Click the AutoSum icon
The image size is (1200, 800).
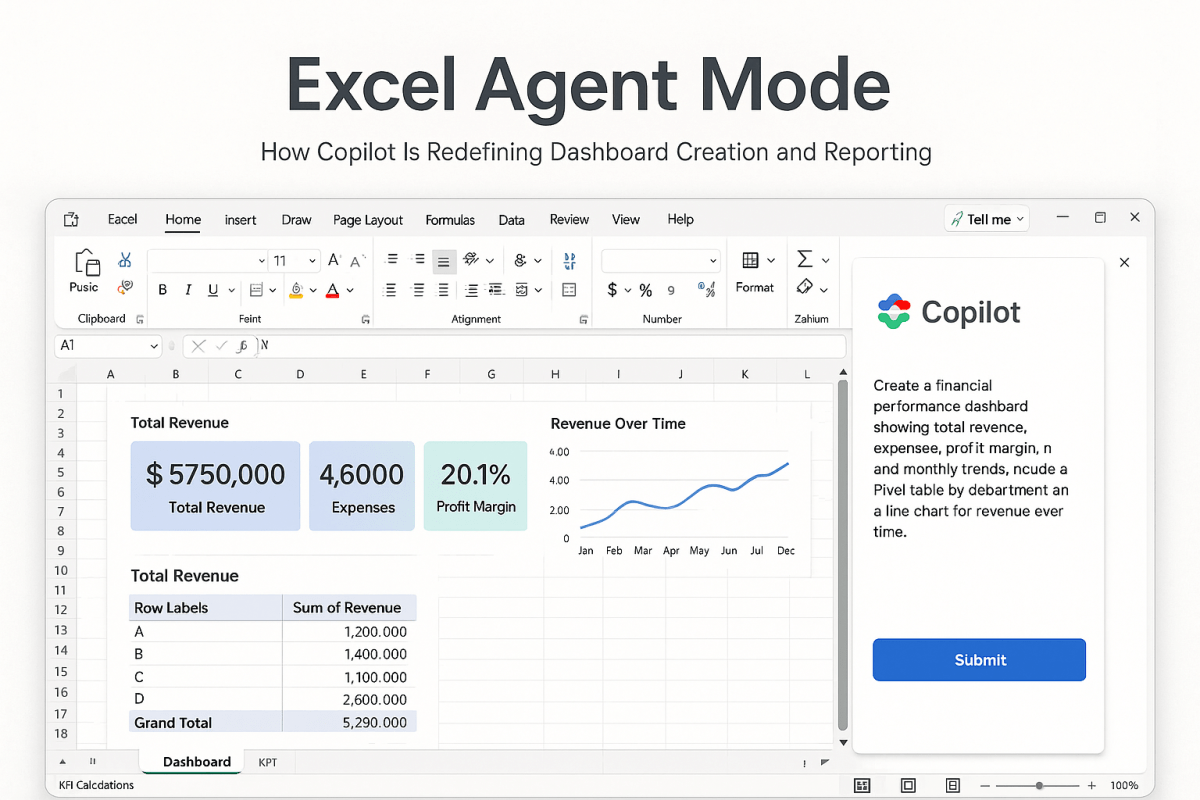806,257
